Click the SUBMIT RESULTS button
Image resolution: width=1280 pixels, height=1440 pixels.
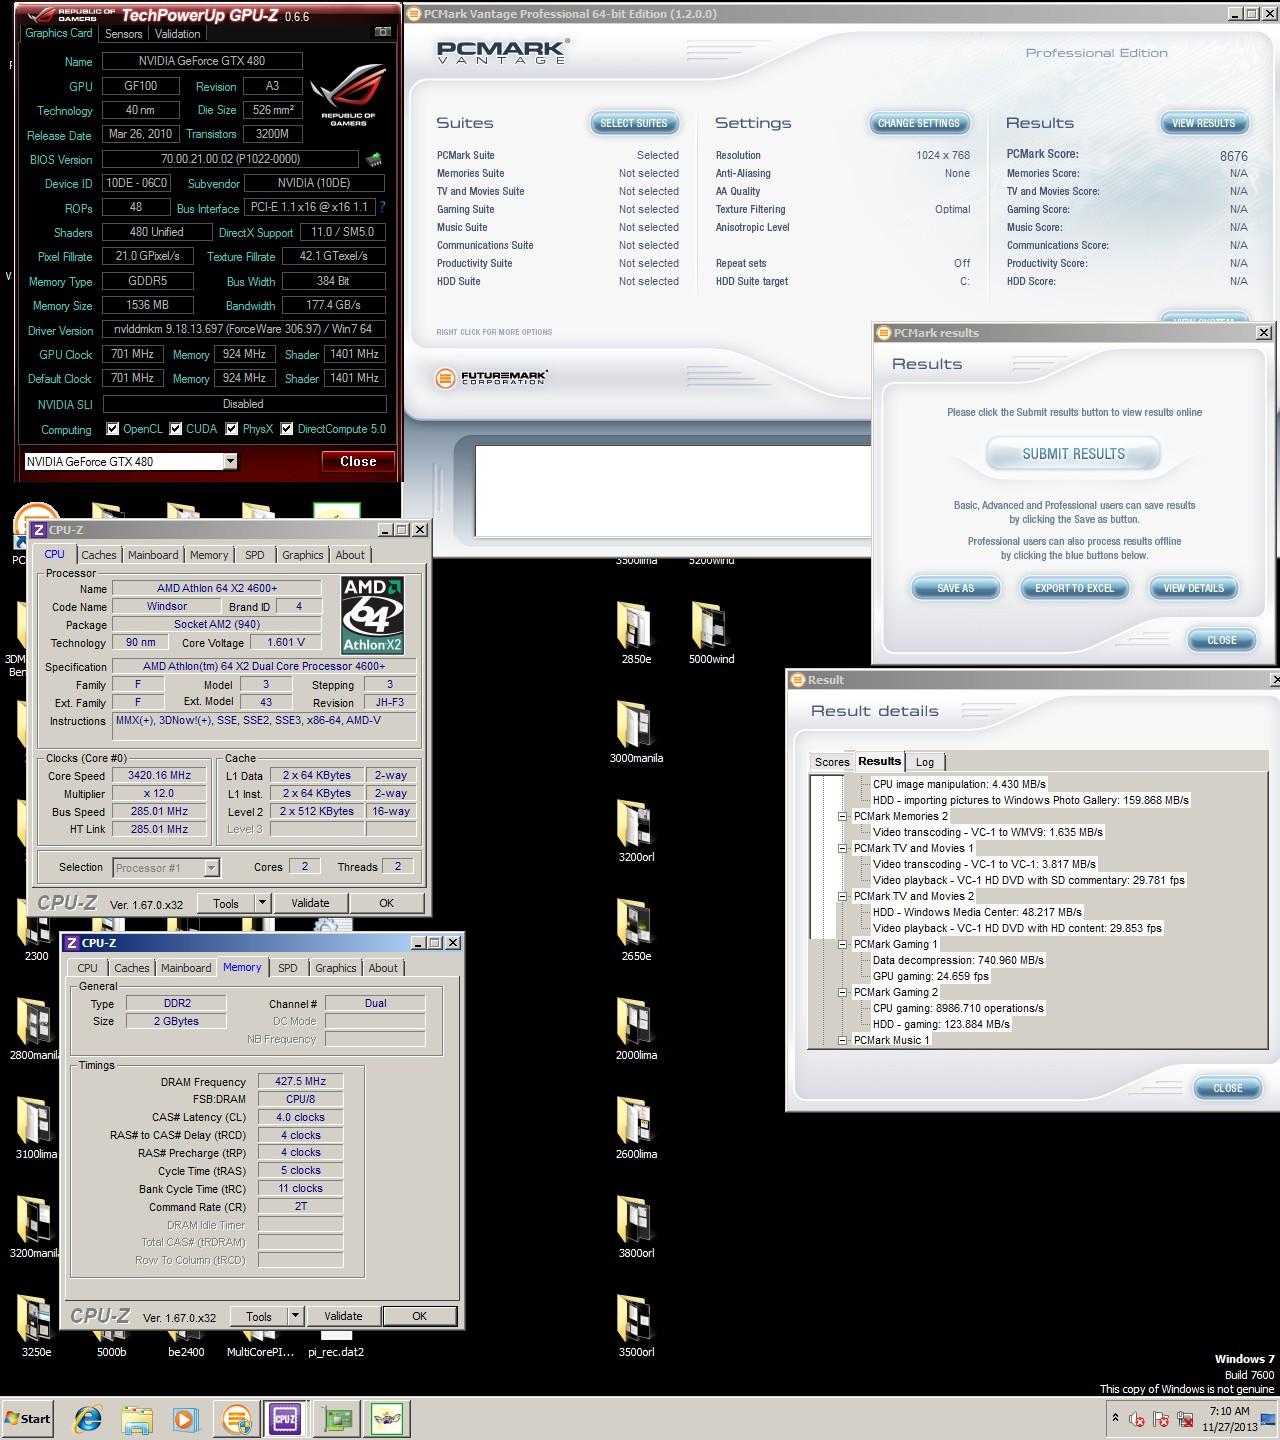pyautogui.click(x=1073, y=454)
